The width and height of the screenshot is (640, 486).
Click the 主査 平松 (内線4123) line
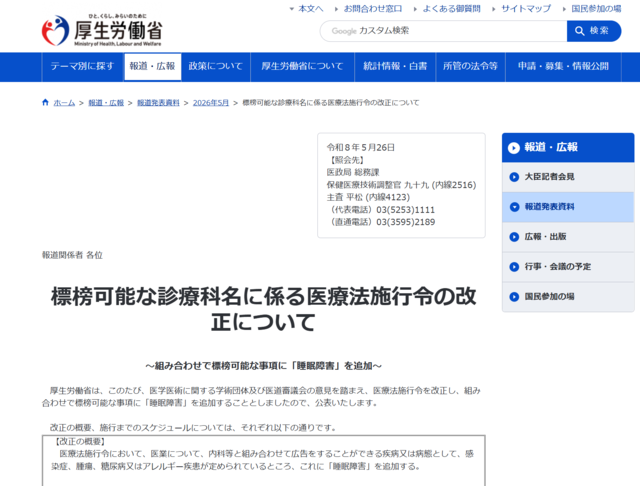point(368,198)
